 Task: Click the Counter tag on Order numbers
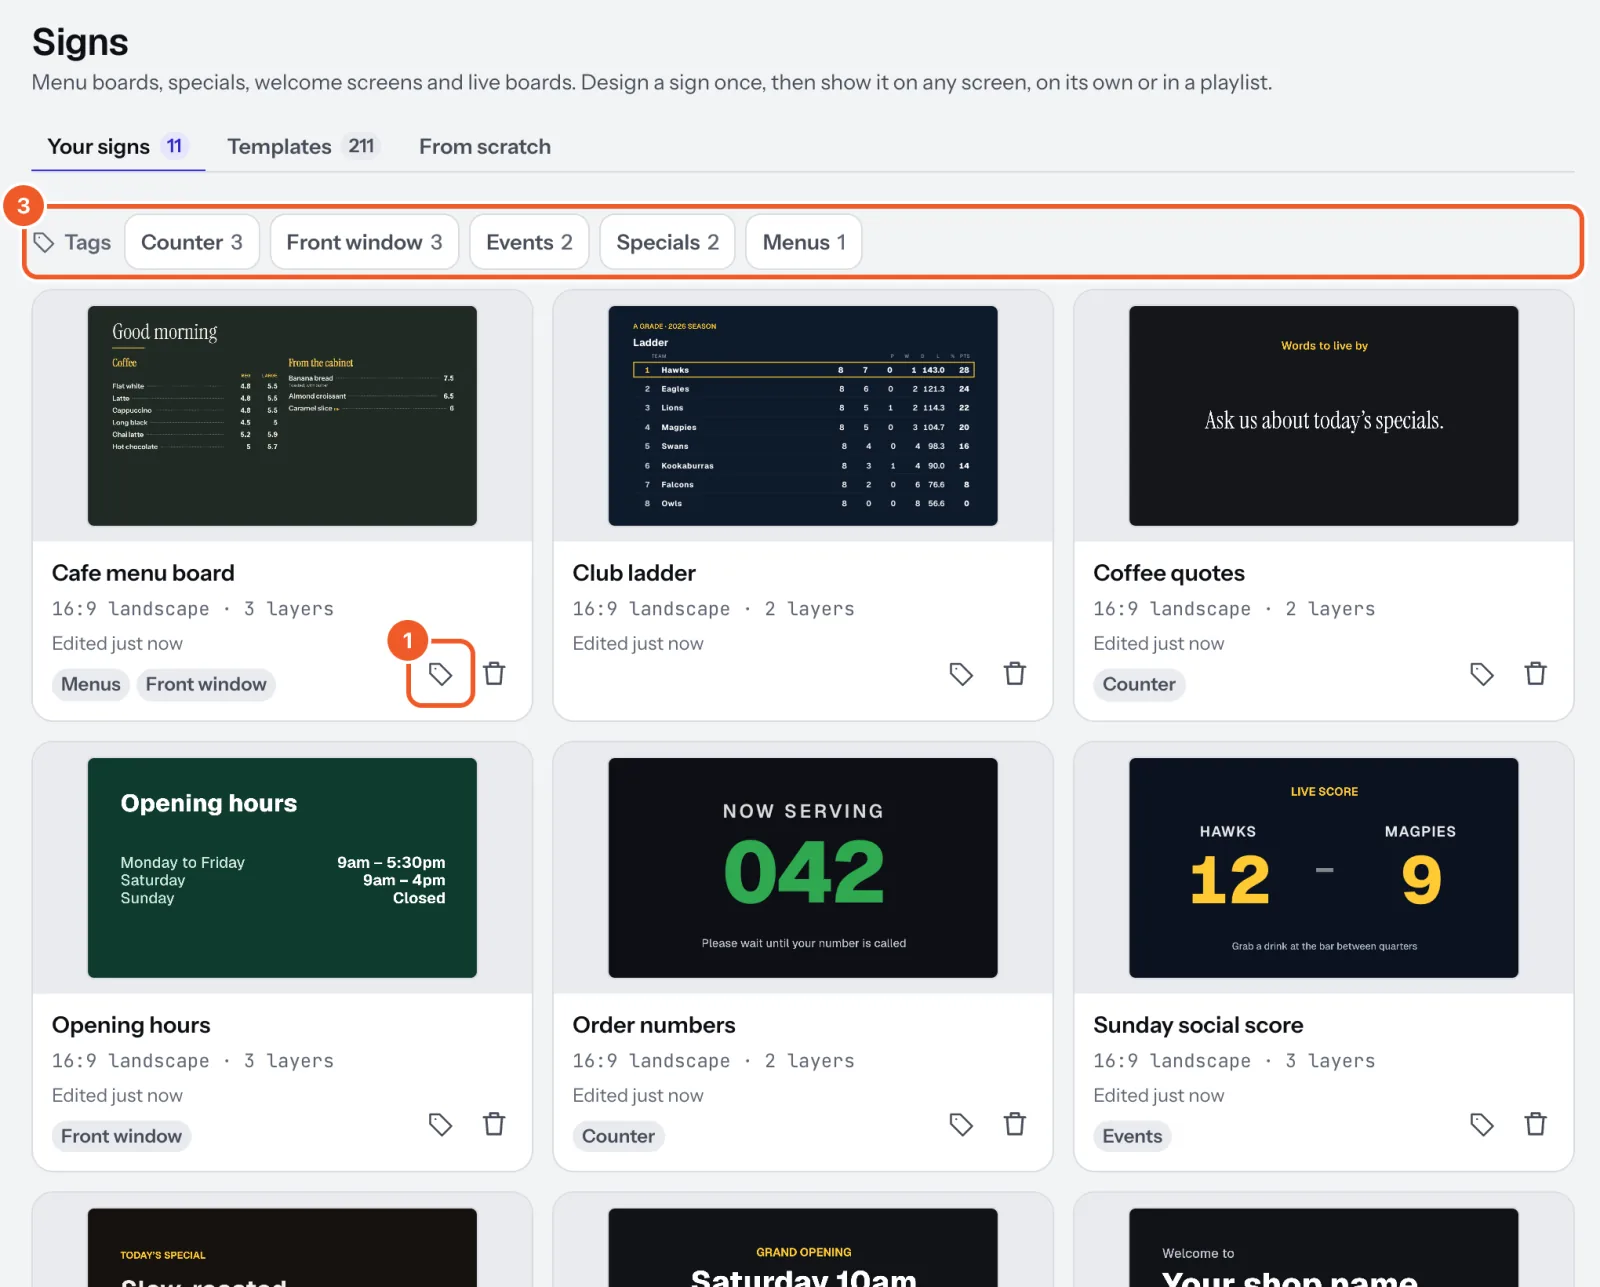(x=618, y=1136)
